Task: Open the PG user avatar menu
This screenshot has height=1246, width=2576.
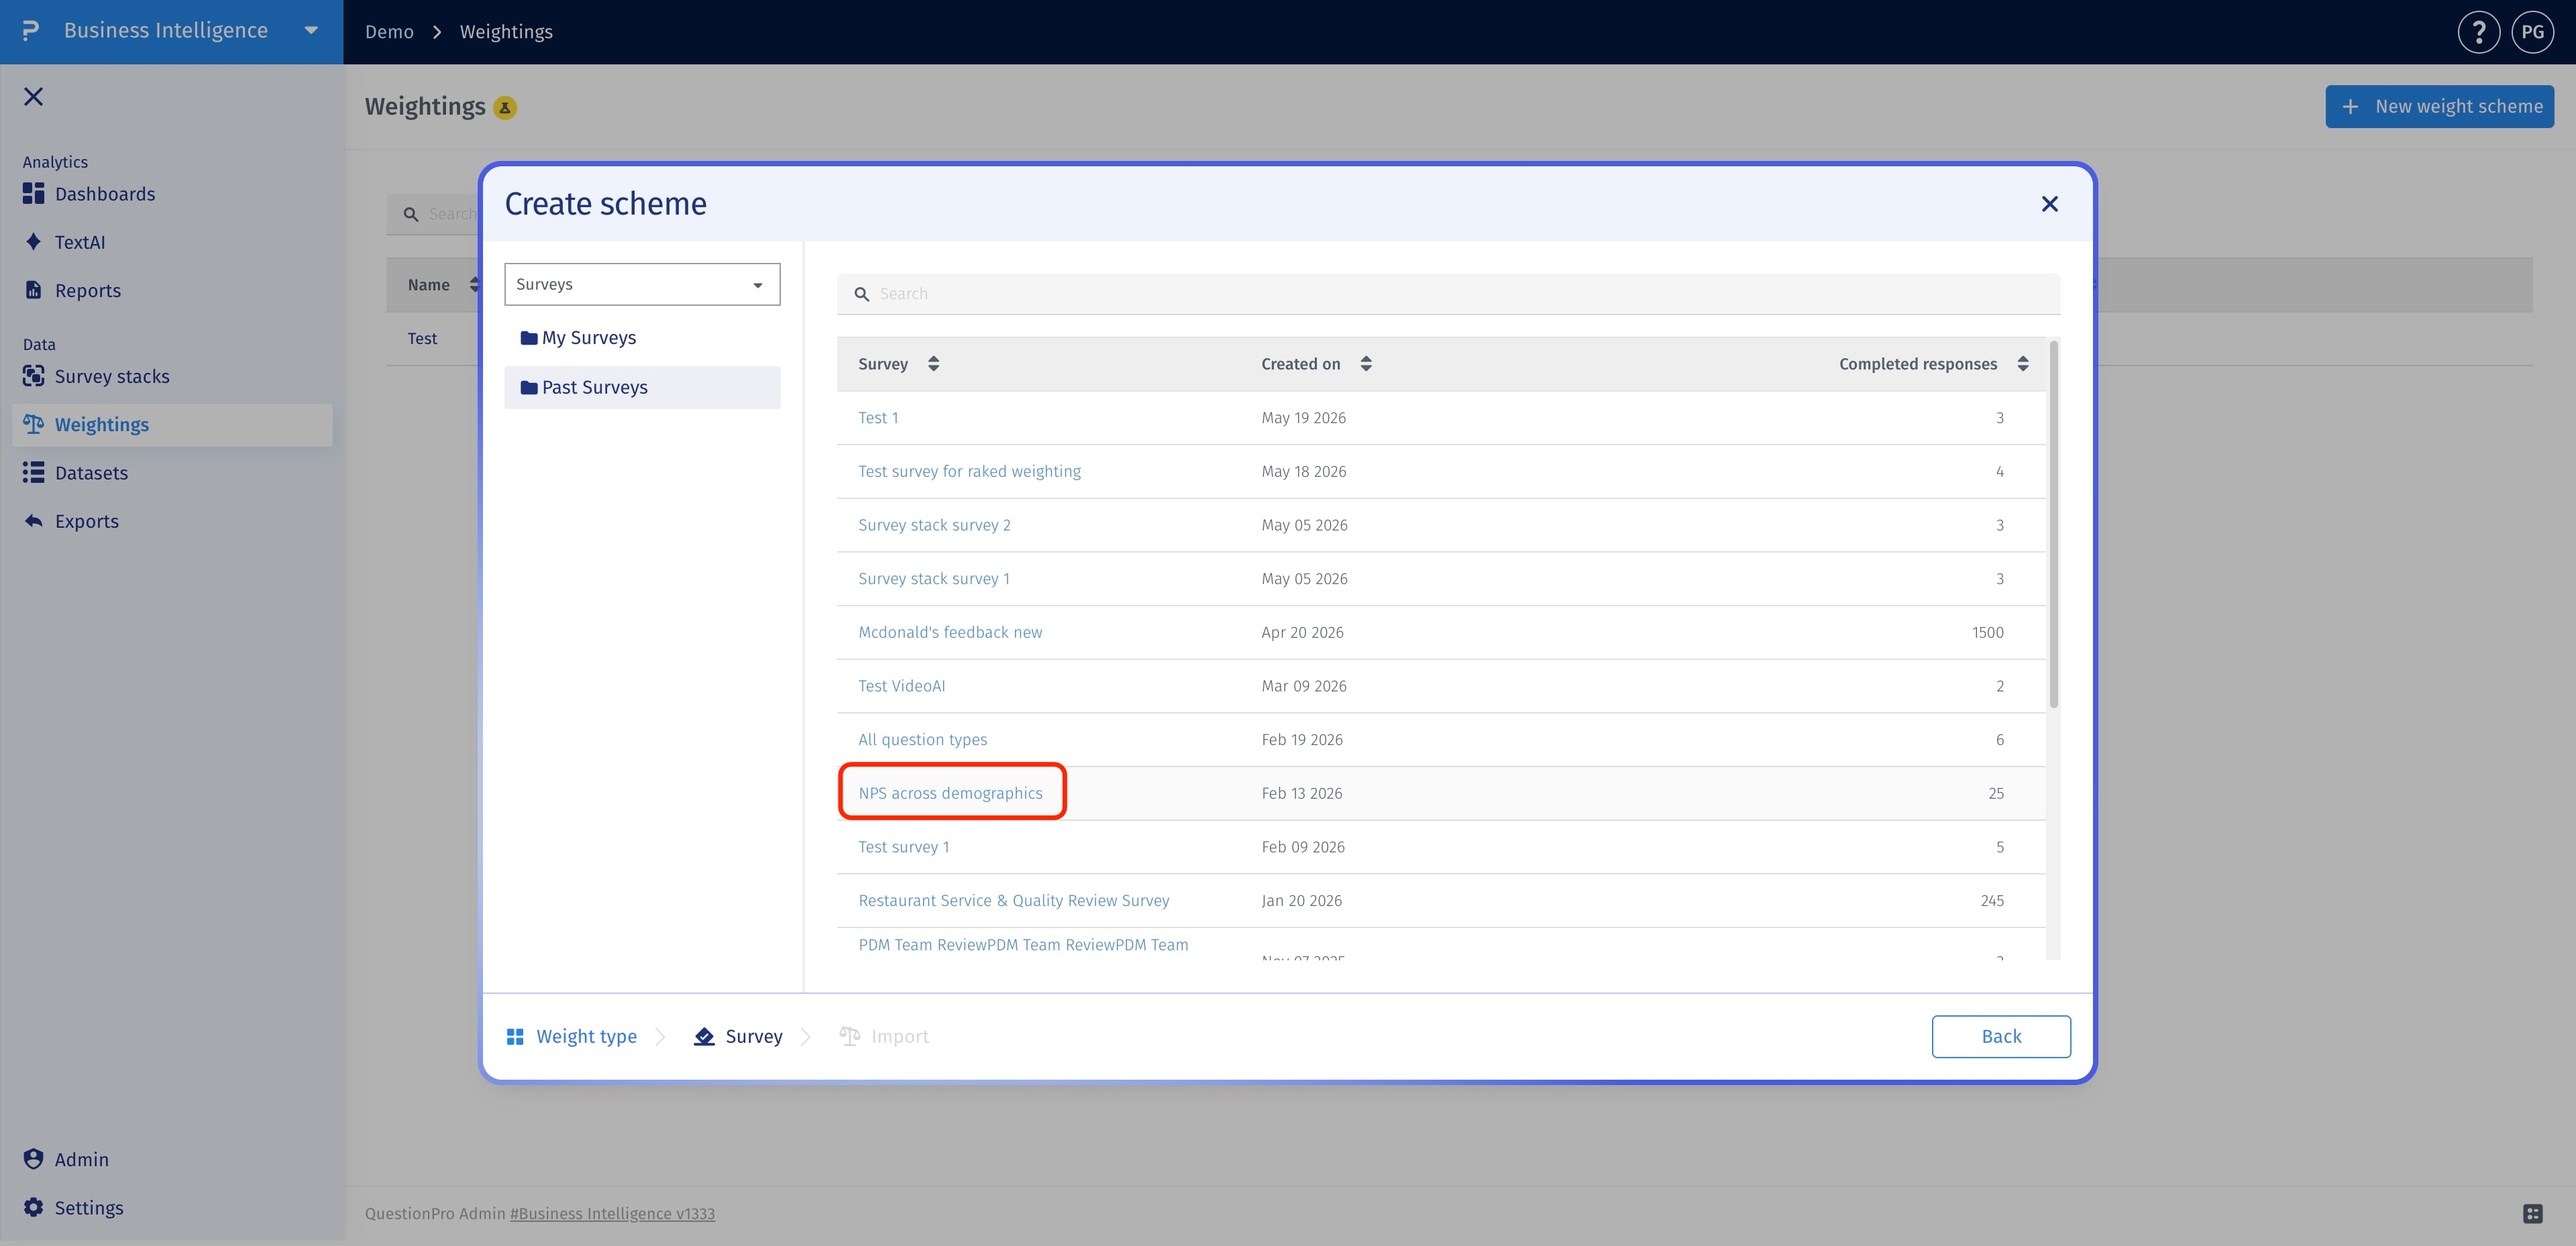Action: 2532,32
